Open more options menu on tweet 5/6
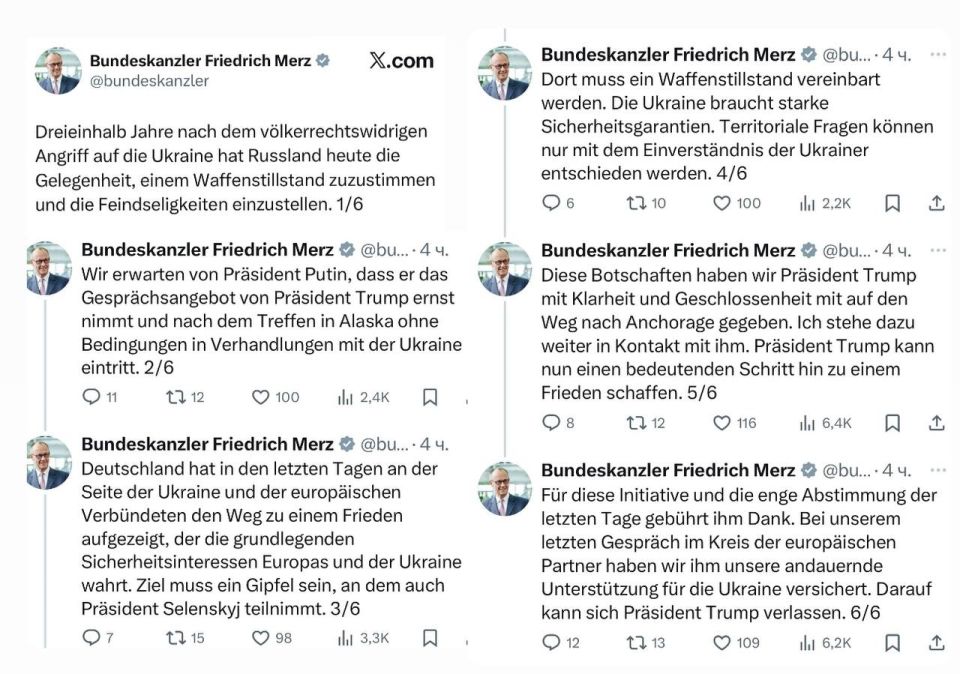Screen dimensions: 960x674 (x=937, y=250)
